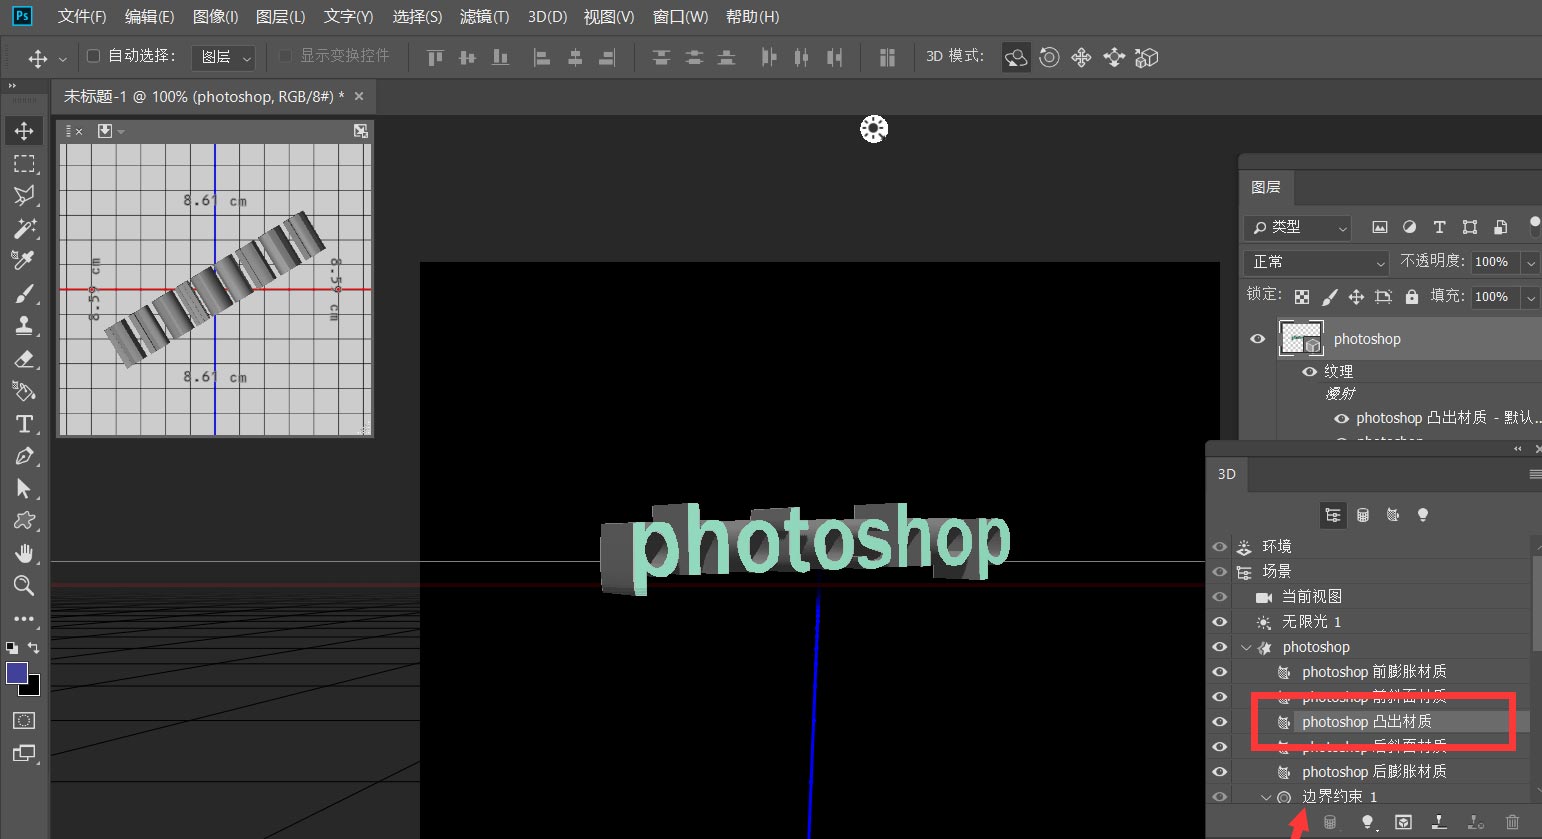Select the photoshop 凸出材质 material entry
The image size is (1542, 839).
click(1368, 721)
